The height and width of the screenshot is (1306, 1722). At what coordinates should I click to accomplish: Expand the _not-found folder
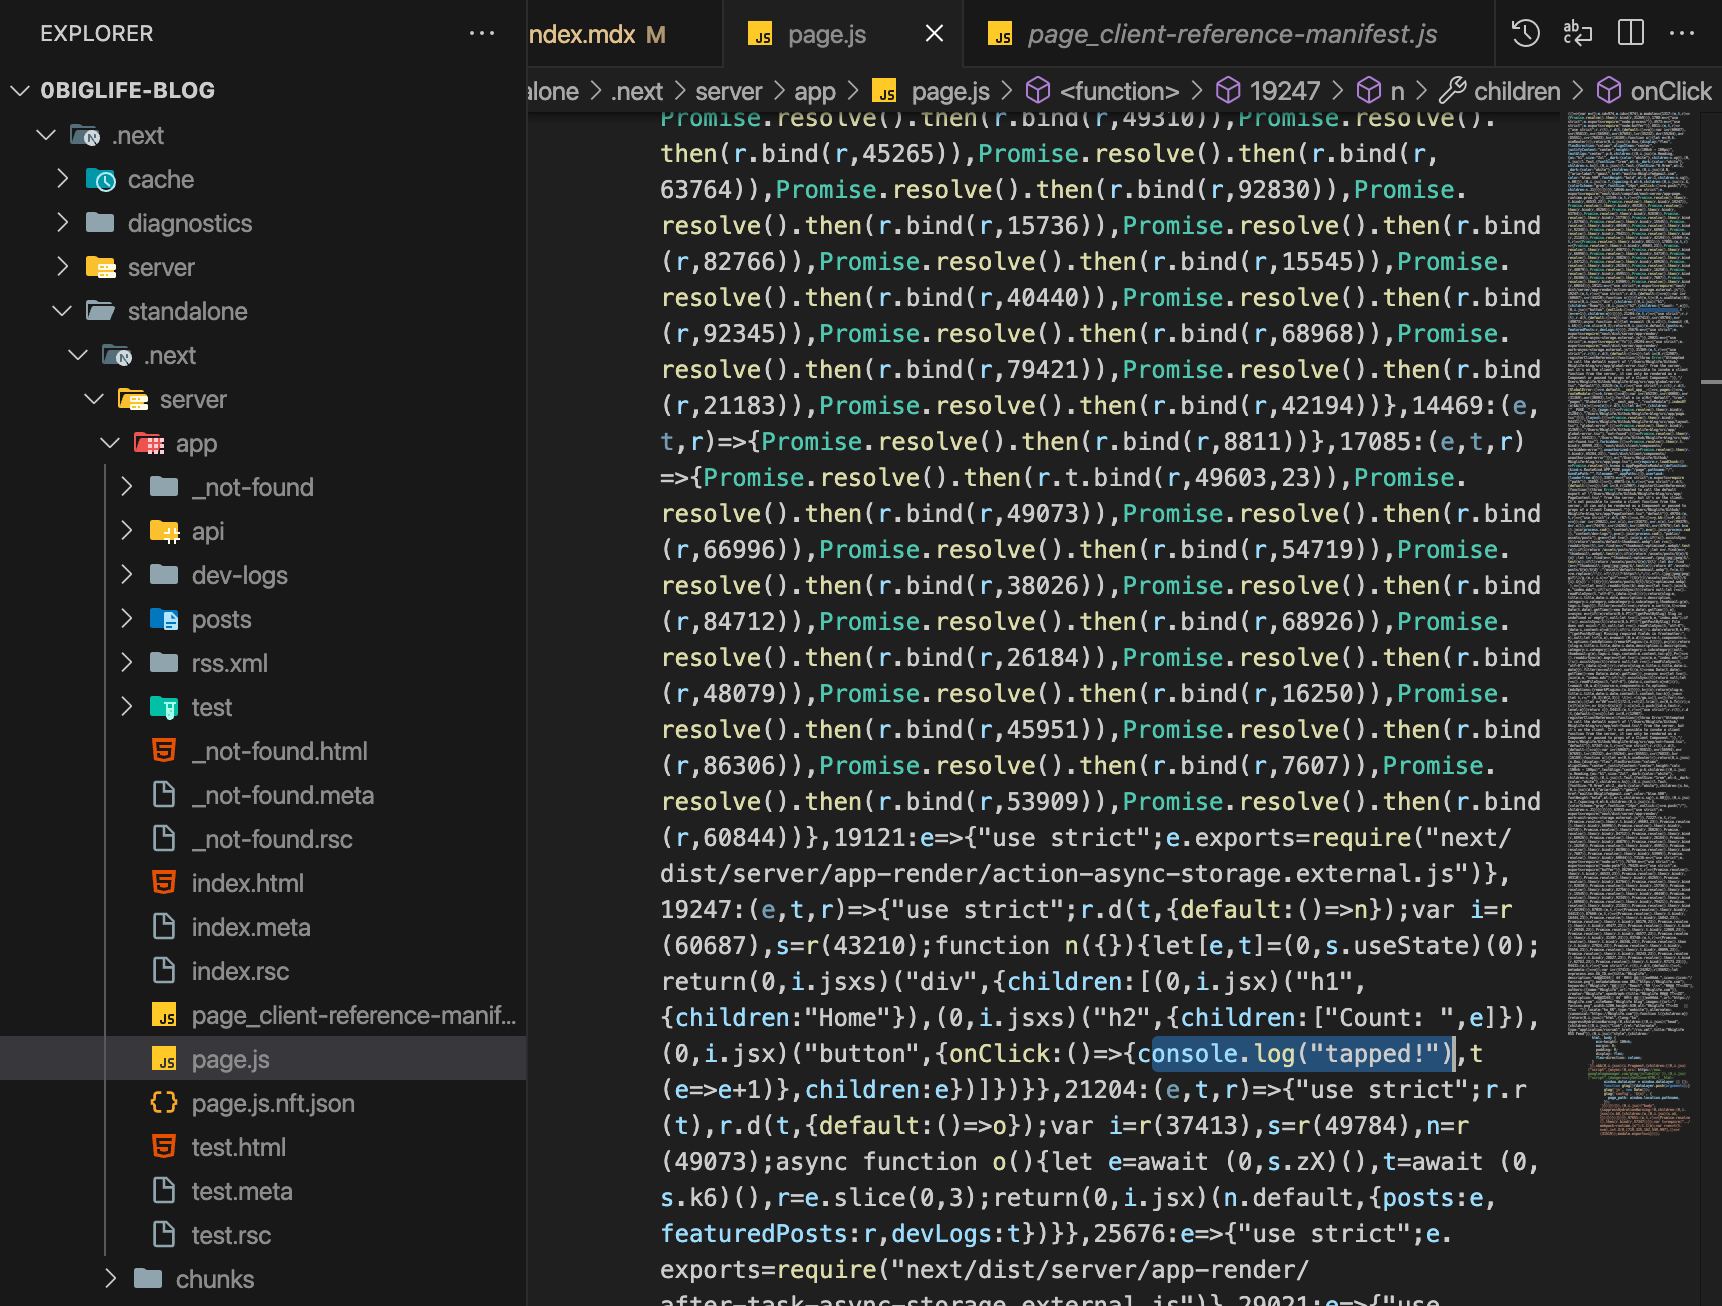pos(126,487)
